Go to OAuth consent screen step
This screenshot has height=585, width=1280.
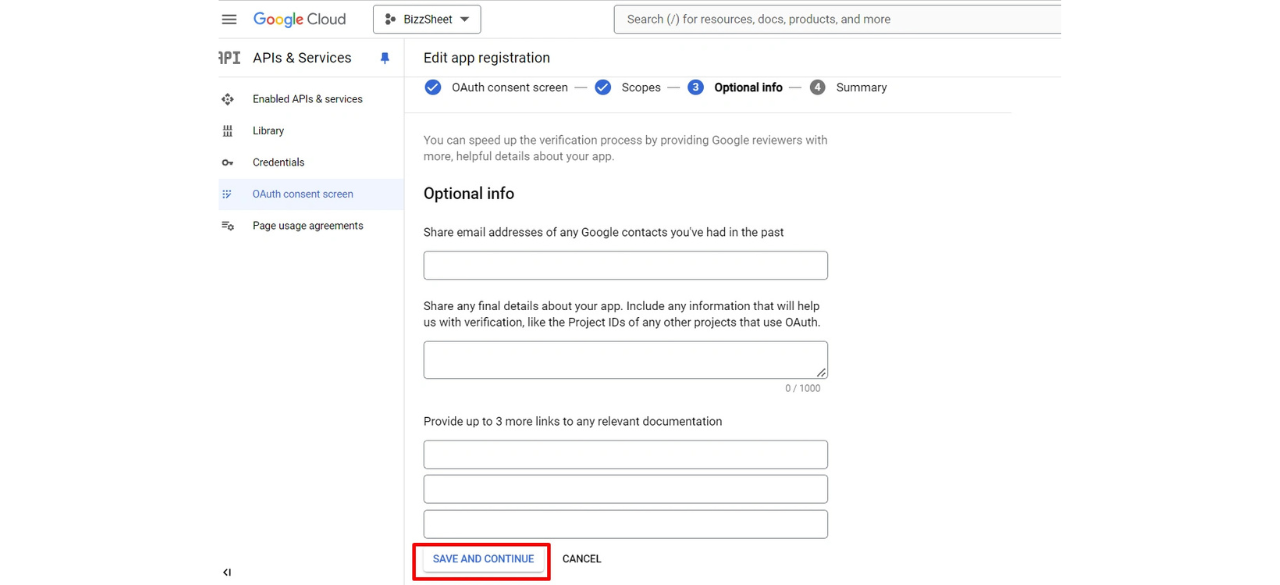click(509, 88)
